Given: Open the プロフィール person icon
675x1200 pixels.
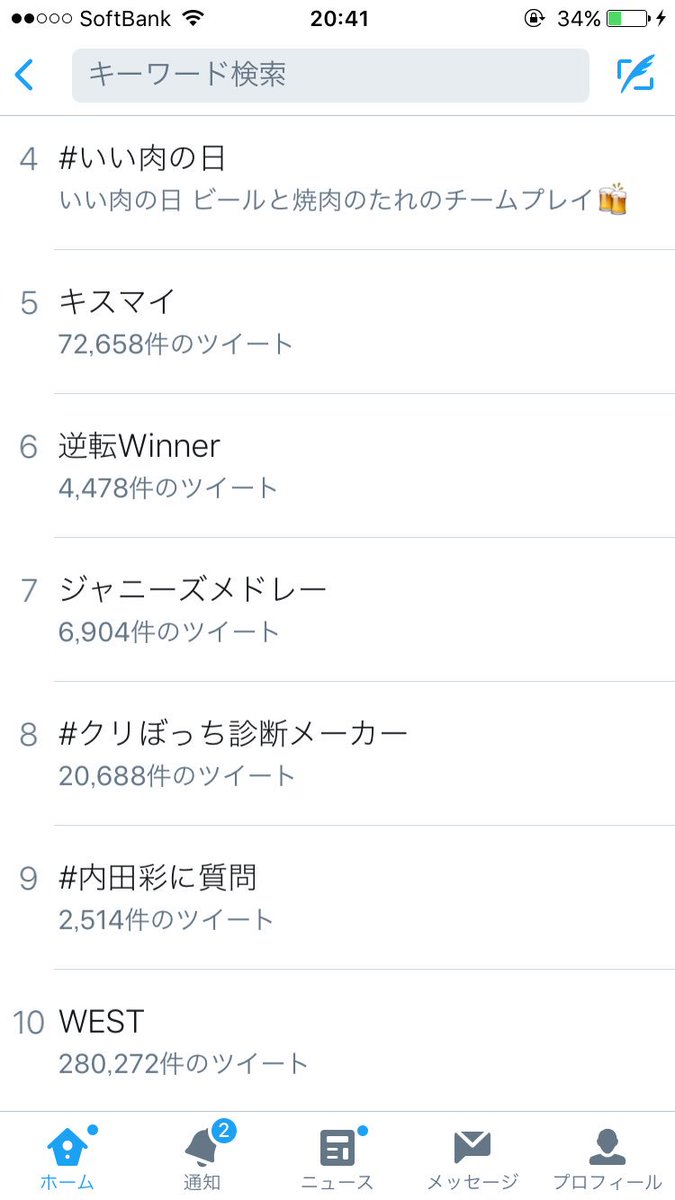Looking at the screenshot, I should point(607,1147).
